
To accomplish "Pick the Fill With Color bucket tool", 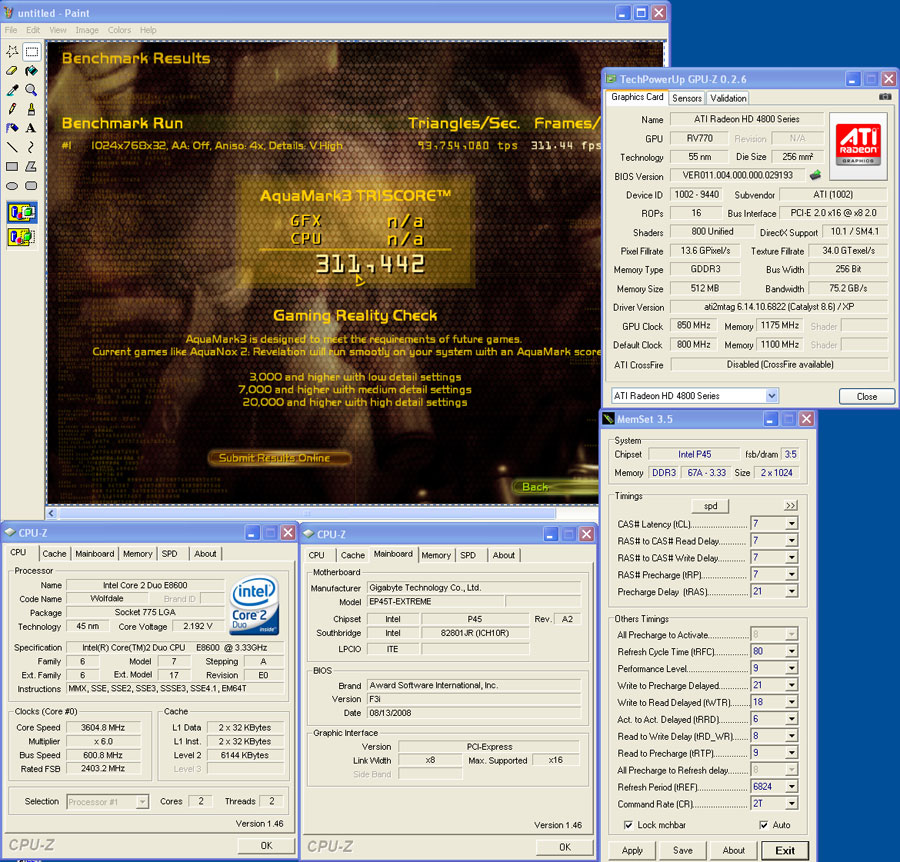I will [32, 71].
